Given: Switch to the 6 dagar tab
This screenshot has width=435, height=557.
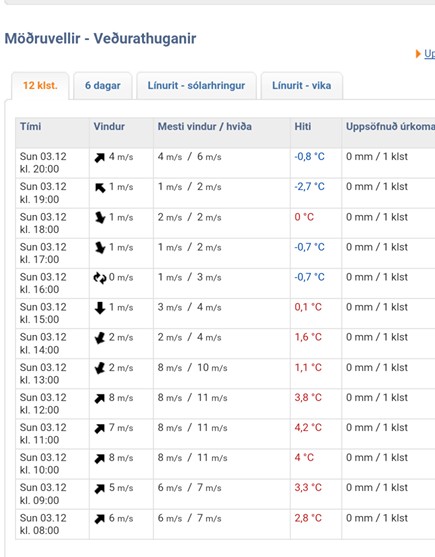Looking at the screenshot, I should point(103,86).
